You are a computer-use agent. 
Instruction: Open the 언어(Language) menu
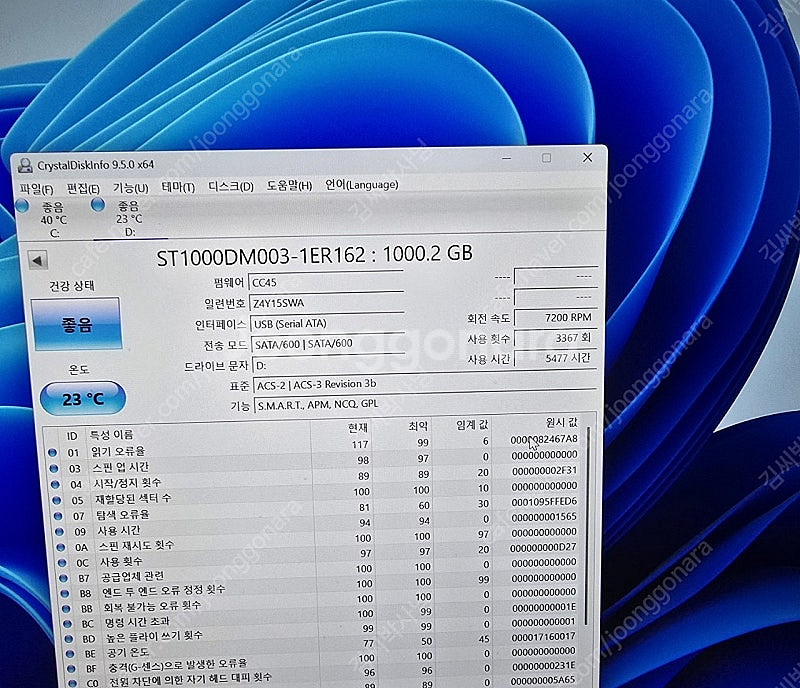[362, 185]
